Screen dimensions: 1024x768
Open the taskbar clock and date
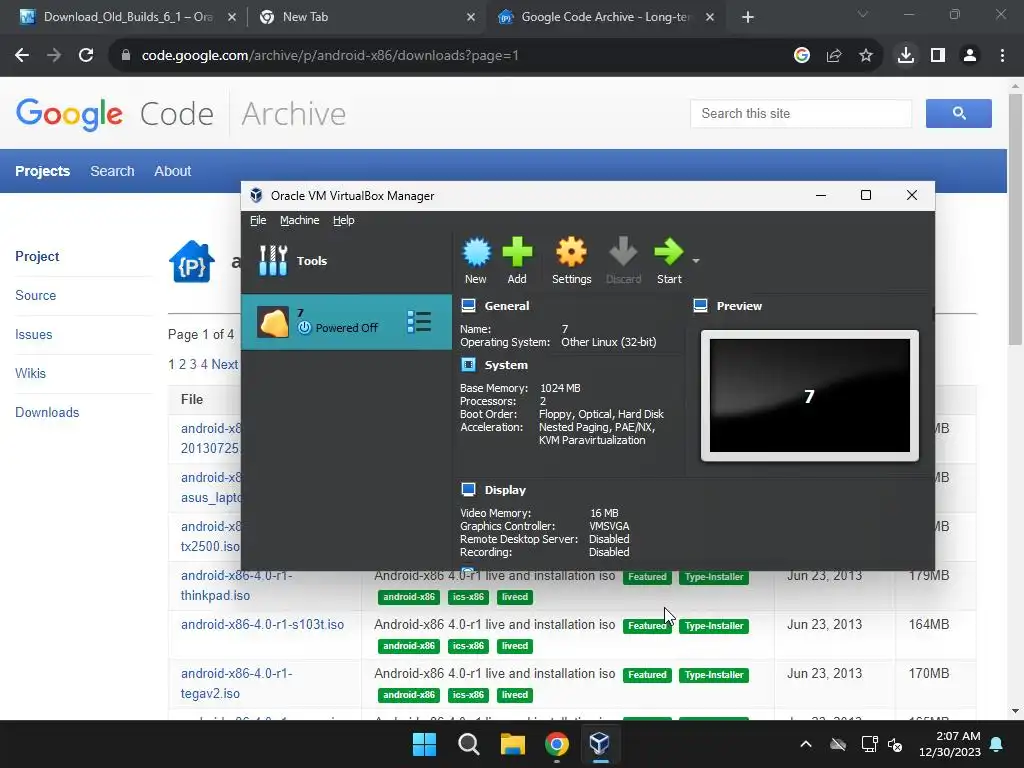coord(950,744)
